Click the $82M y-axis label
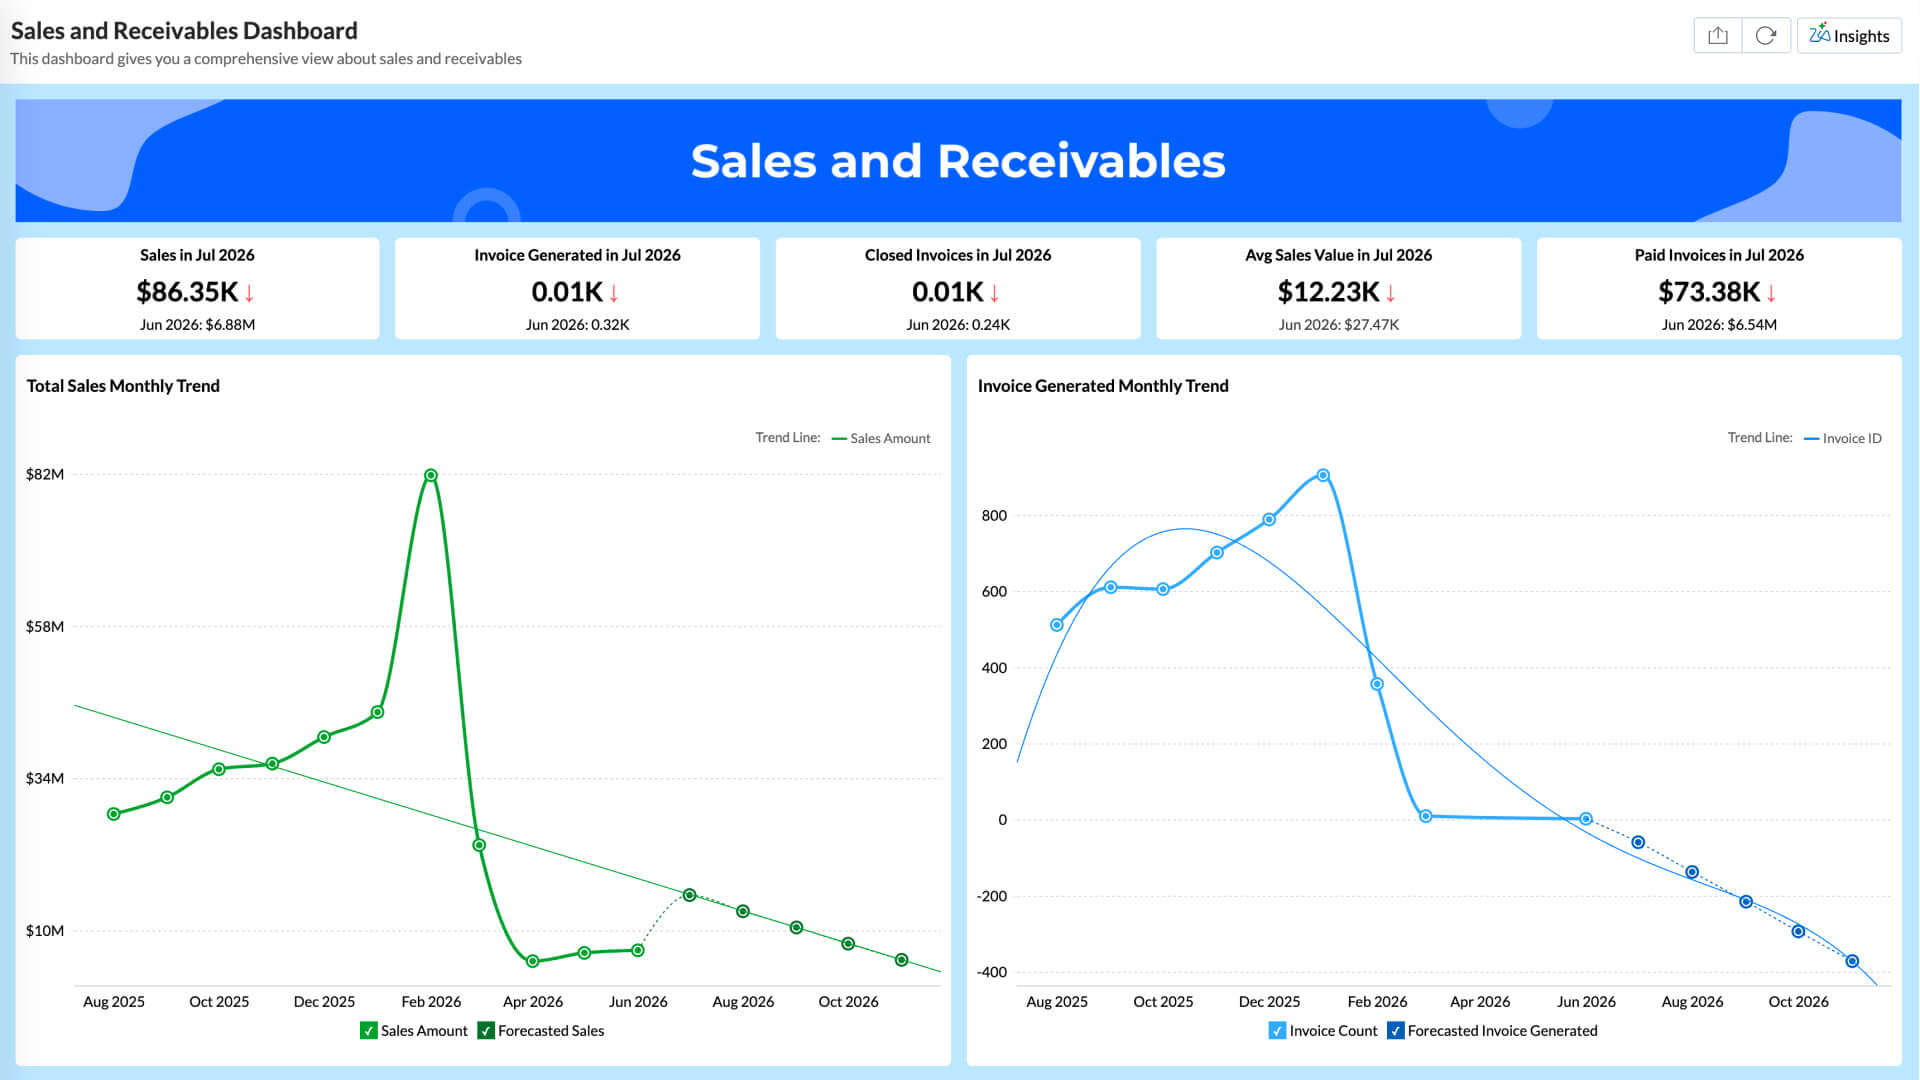The image size is (1920, 1080). pyautogui.click(x=45, y=474)
